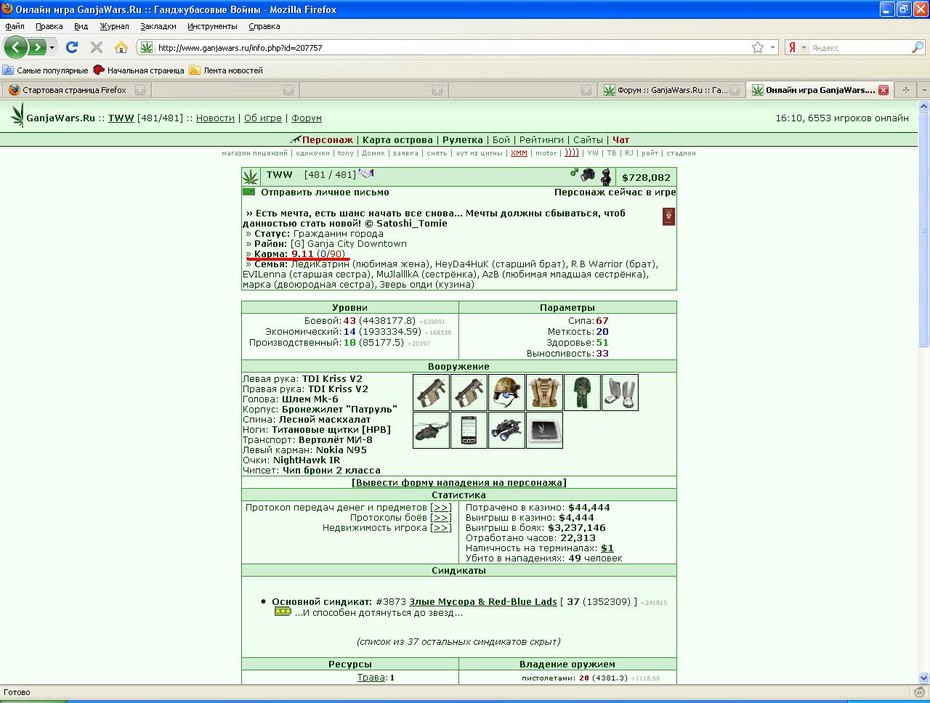Open the Yandex search engine selector
This screenshot has width=930, height=703.
[x=795, y=47]
